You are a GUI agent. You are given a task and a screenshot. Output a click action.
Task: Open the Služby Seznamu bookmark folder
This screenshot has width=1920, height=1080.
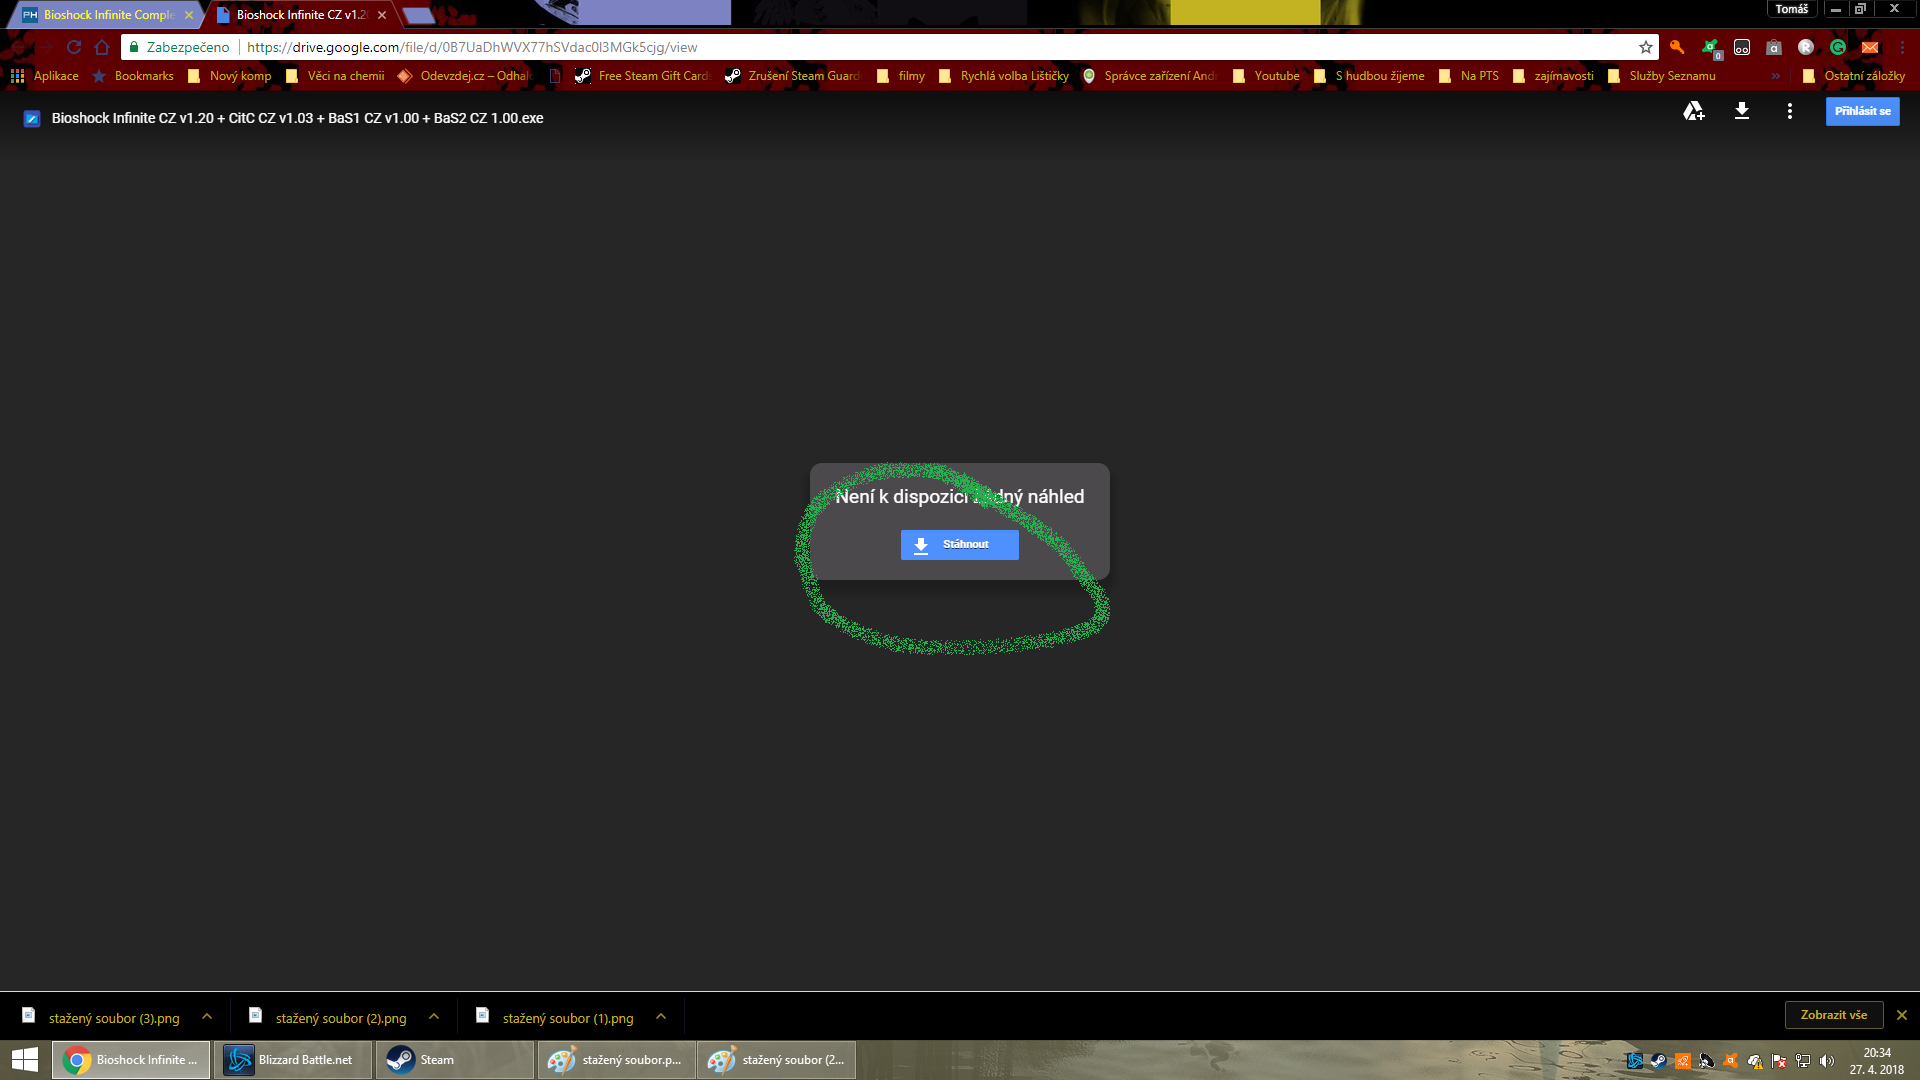pos(1662,76)
